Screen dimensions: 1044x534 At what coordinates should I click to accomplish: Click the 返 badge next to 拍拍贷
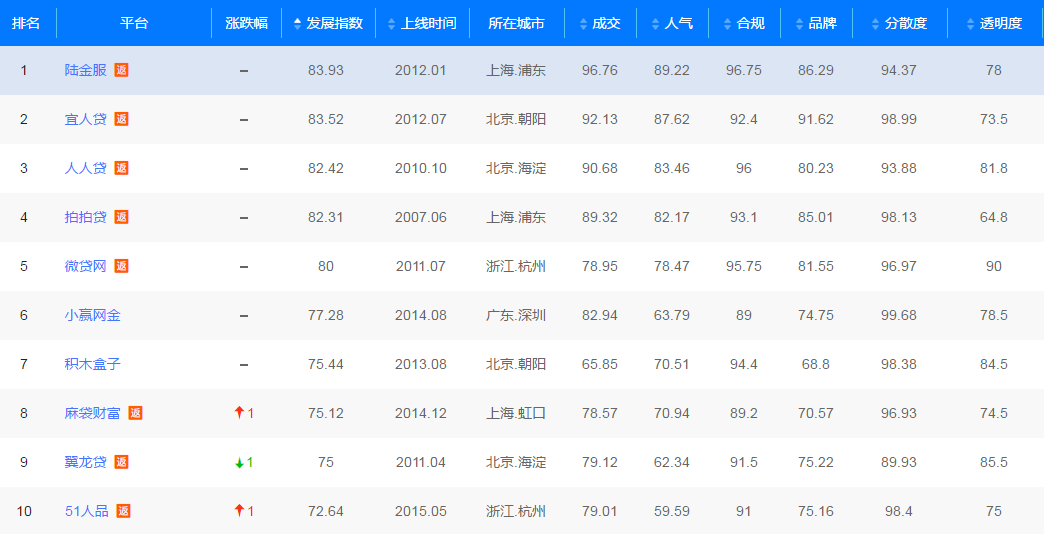121,217
